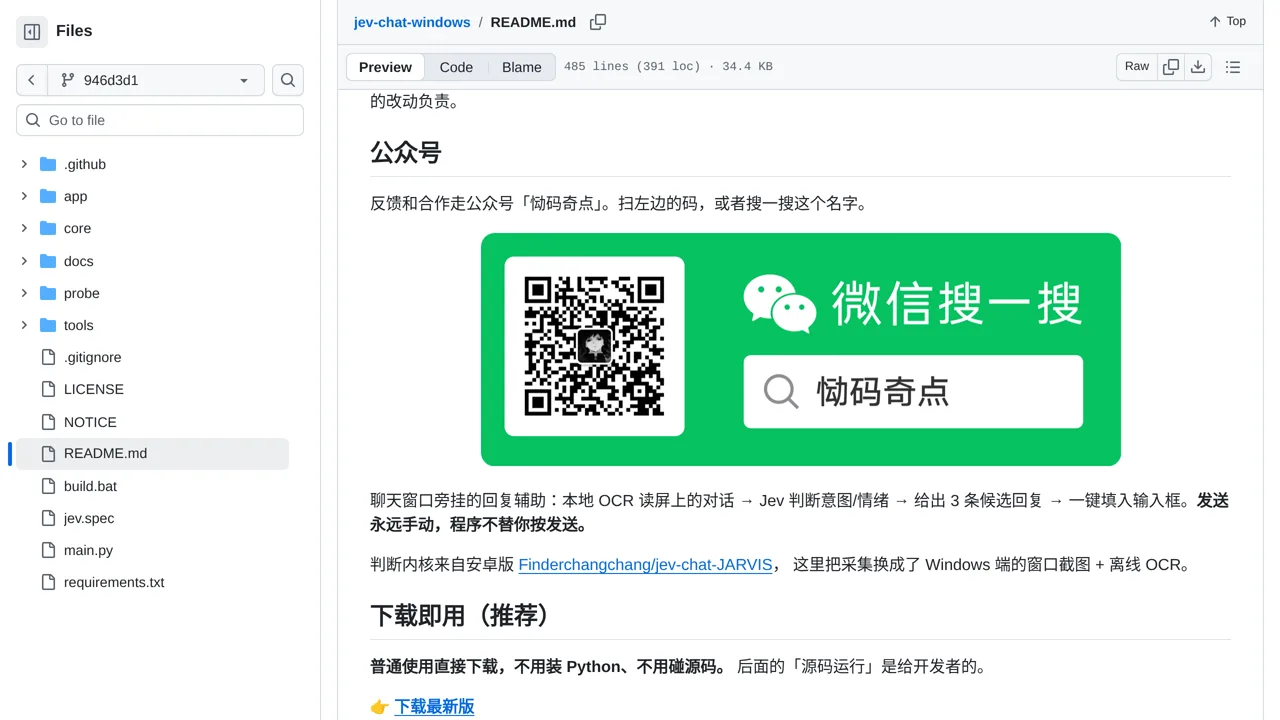Collapse the Files side panel icon

coord(32,32)
